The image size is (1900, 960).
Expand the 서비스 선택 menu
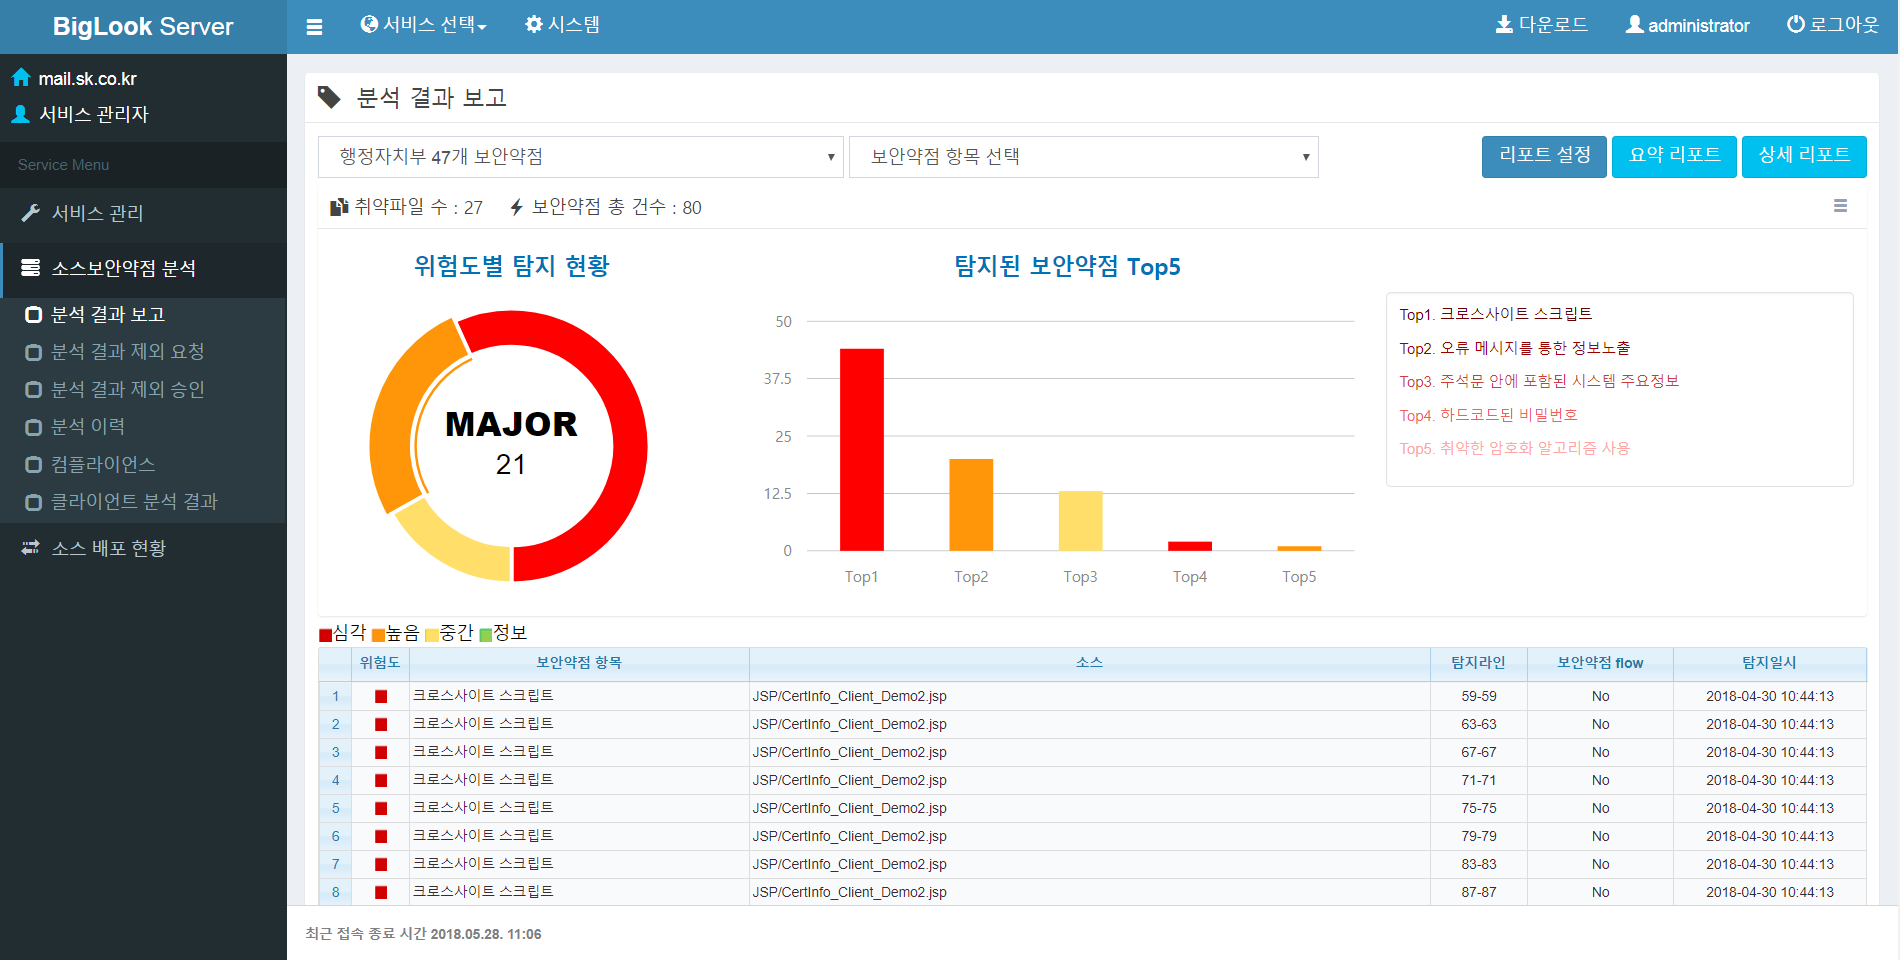424,25
